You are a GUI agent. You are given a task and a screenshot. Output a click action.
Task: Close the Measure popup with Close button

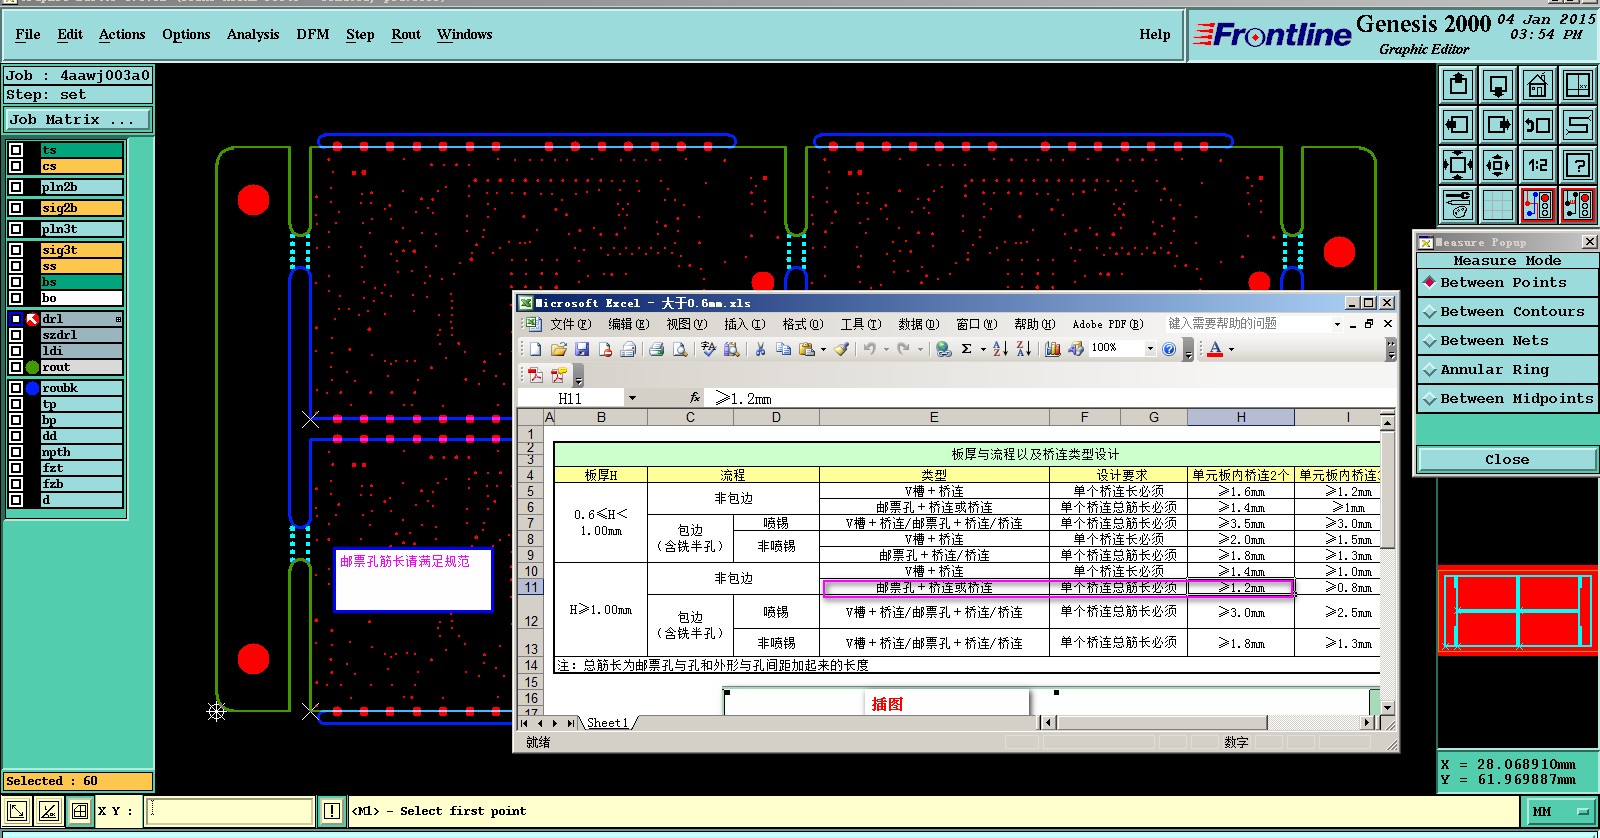point(1506,460)
